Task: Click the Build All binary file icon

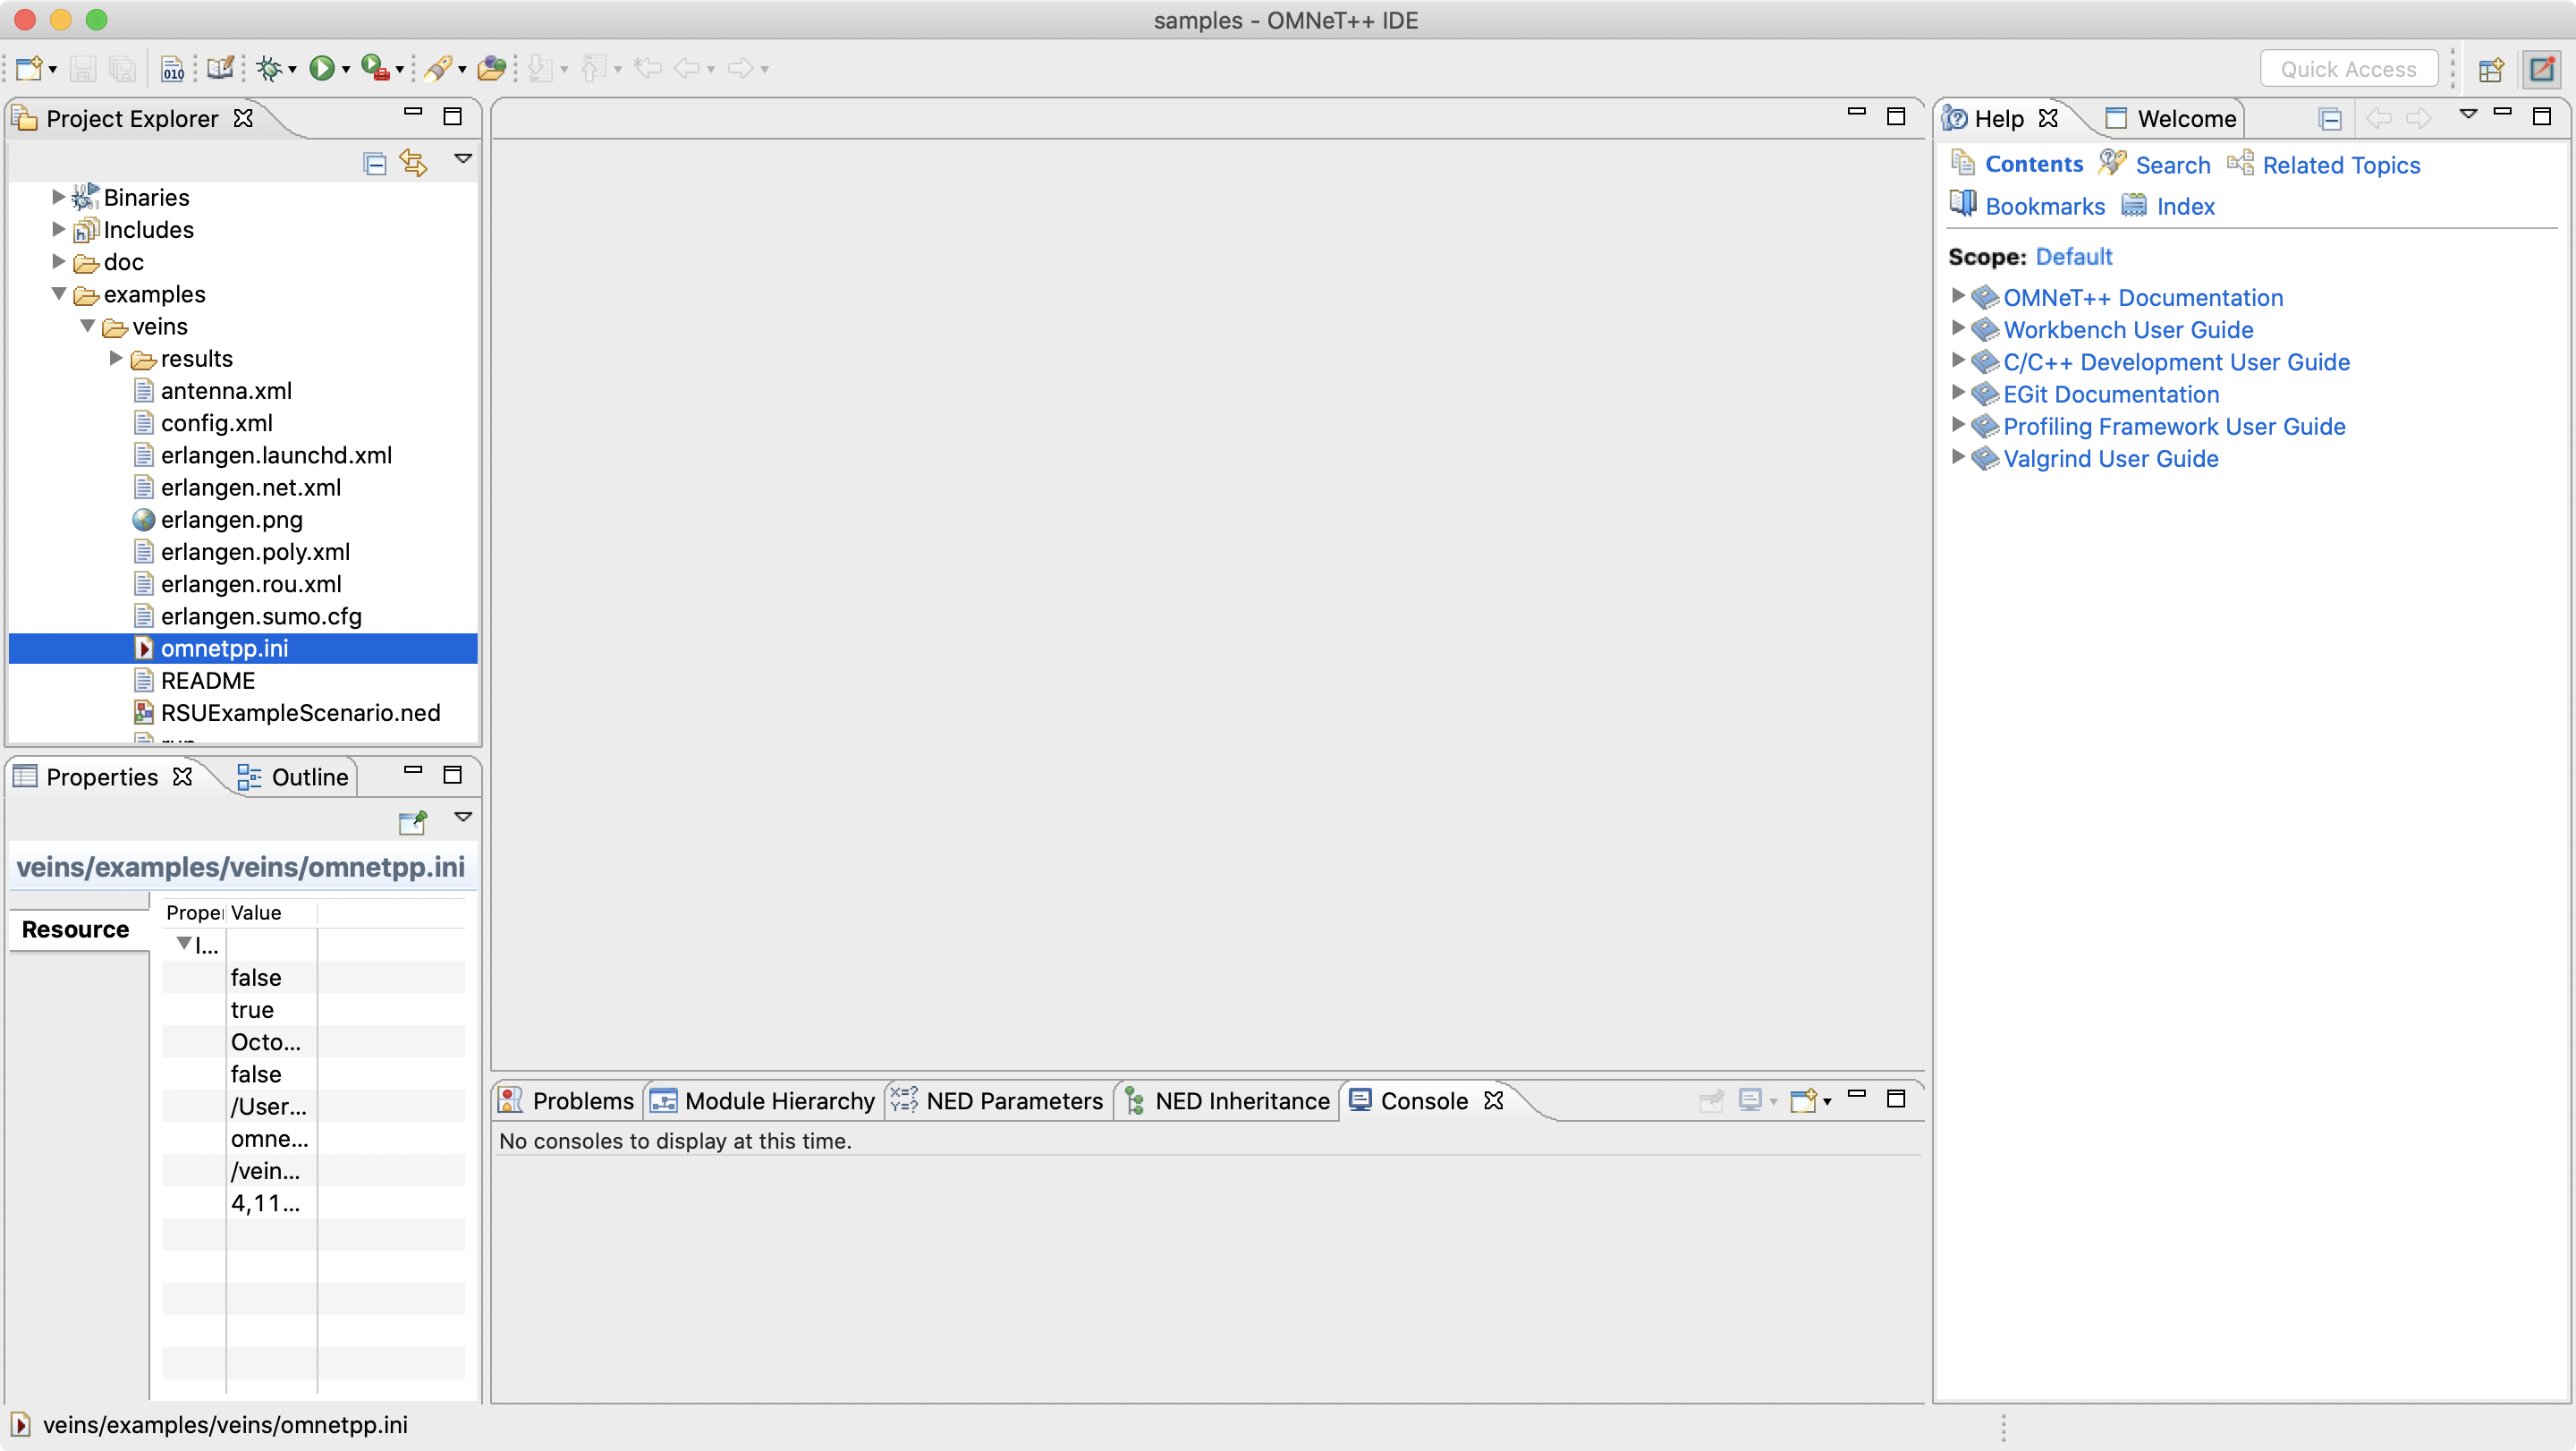Action: coord(172,68)
